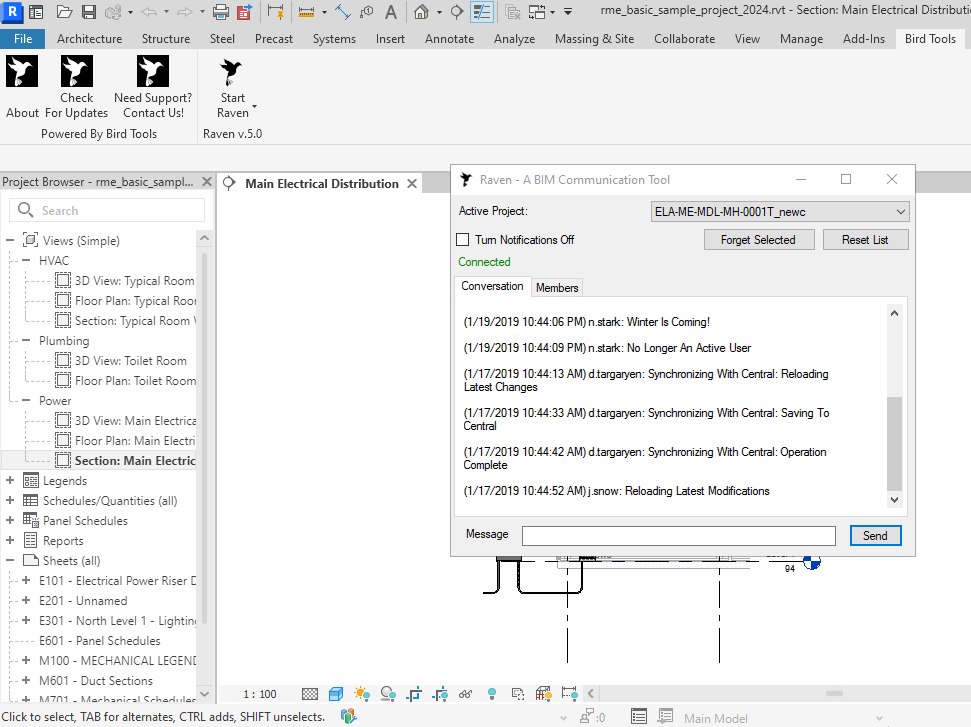971x727 pixels.
Task: Click the Visual Style cube icon
Action: [x=336, y=694]
